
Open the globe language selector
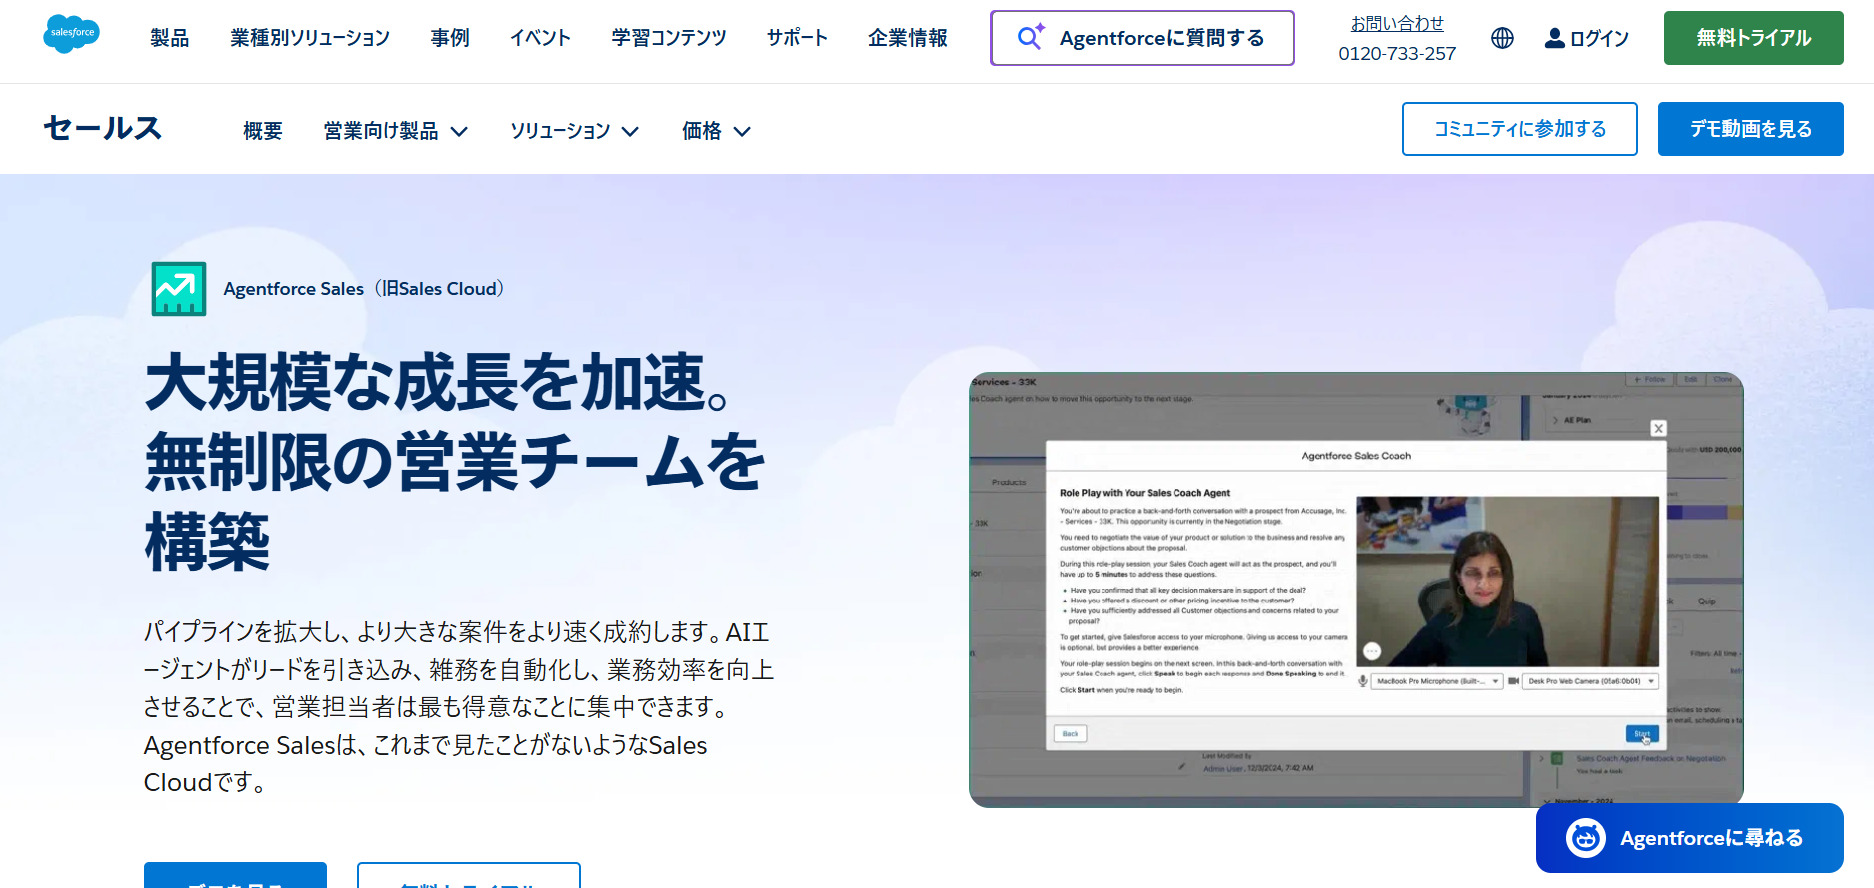(x=1502, y=38)
